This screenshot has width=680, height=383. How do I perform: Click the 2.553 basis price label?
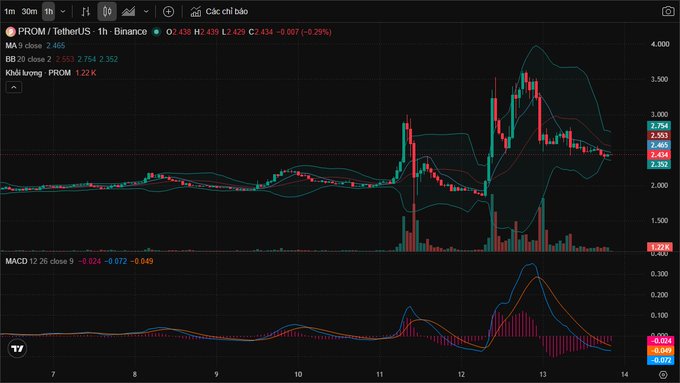coord(659,135)
